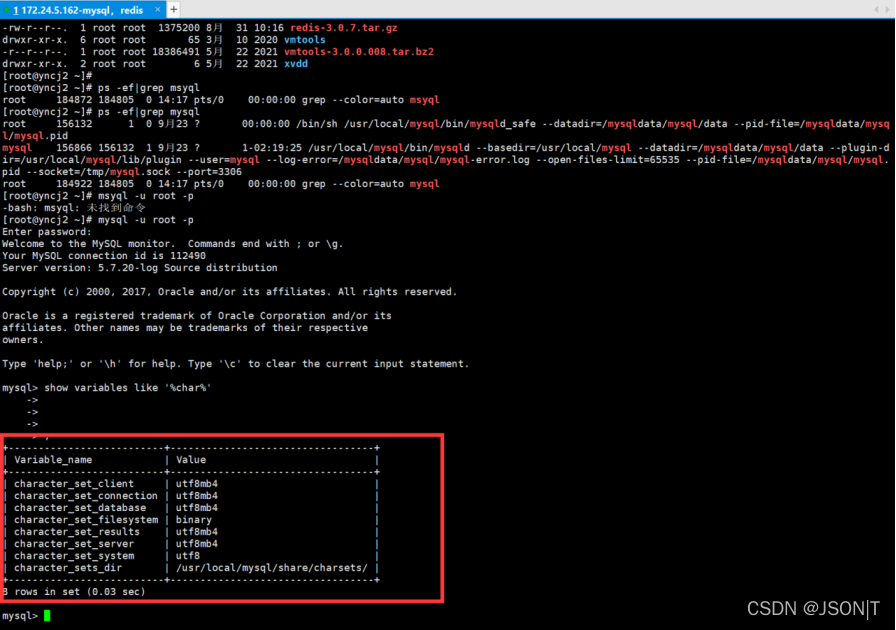Click the character_set_results row name
896x630 pixels.
[x=77, y=532]
